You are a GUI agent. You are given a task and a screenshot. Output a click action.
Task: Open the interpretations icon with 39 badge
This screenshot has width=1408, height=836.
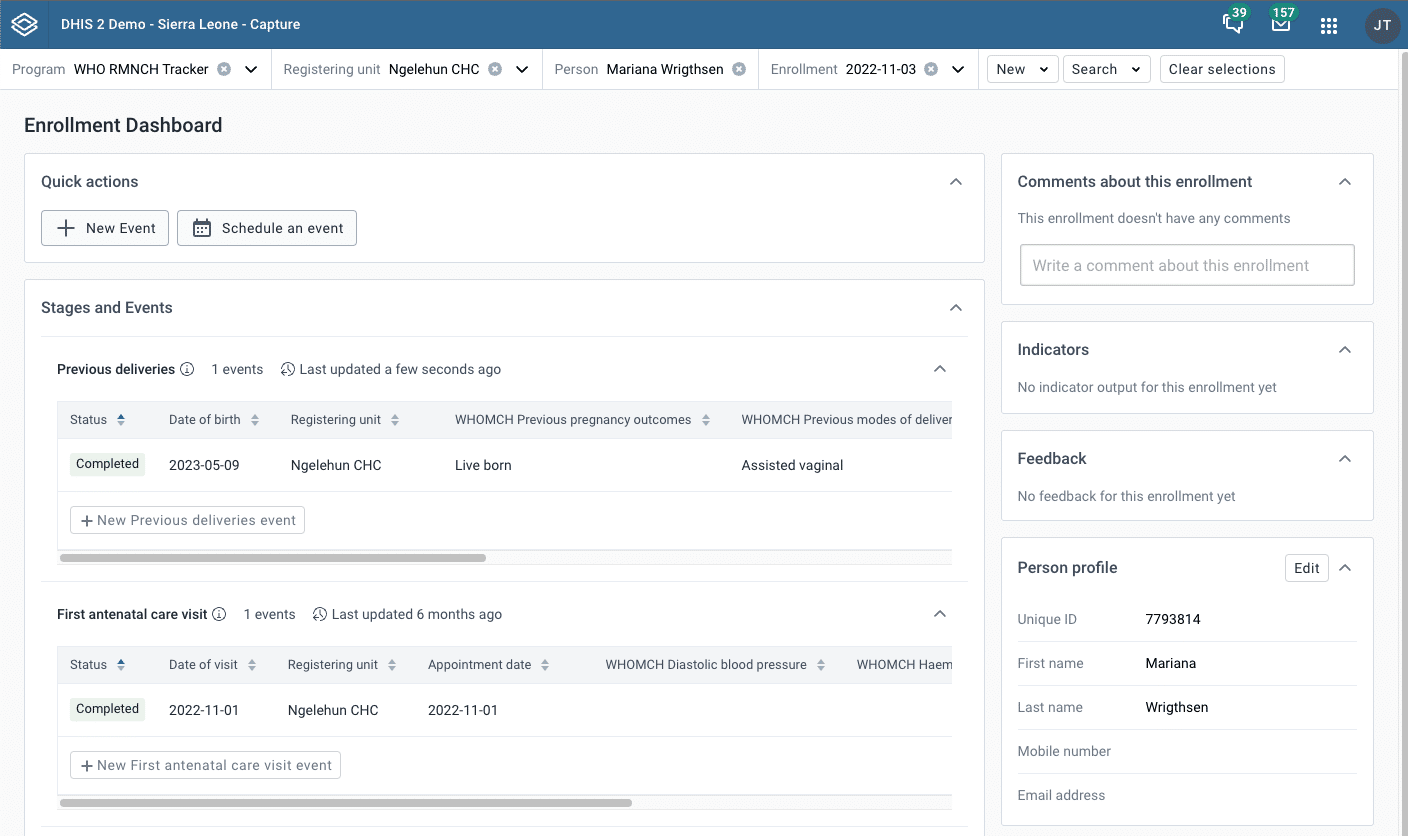click(x=1234, y=24)
